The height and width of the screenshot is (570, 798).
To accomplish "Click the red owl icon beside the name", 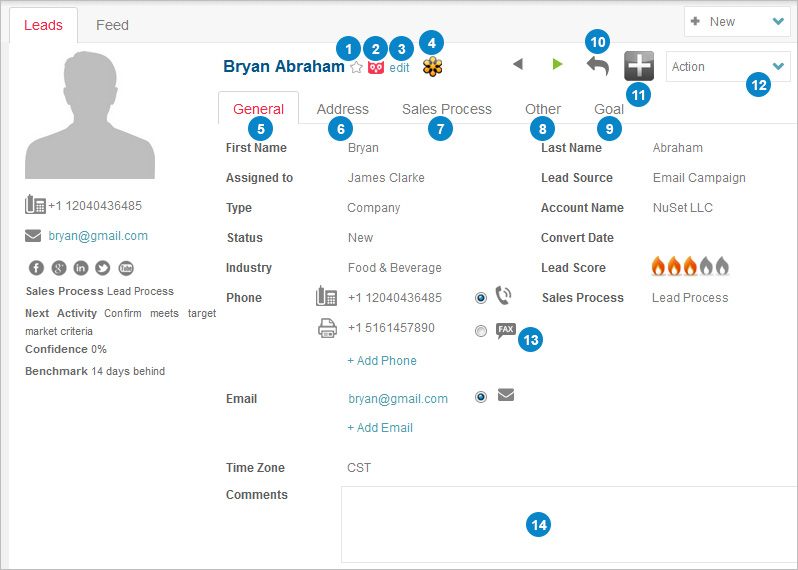I will click(376, 68).
